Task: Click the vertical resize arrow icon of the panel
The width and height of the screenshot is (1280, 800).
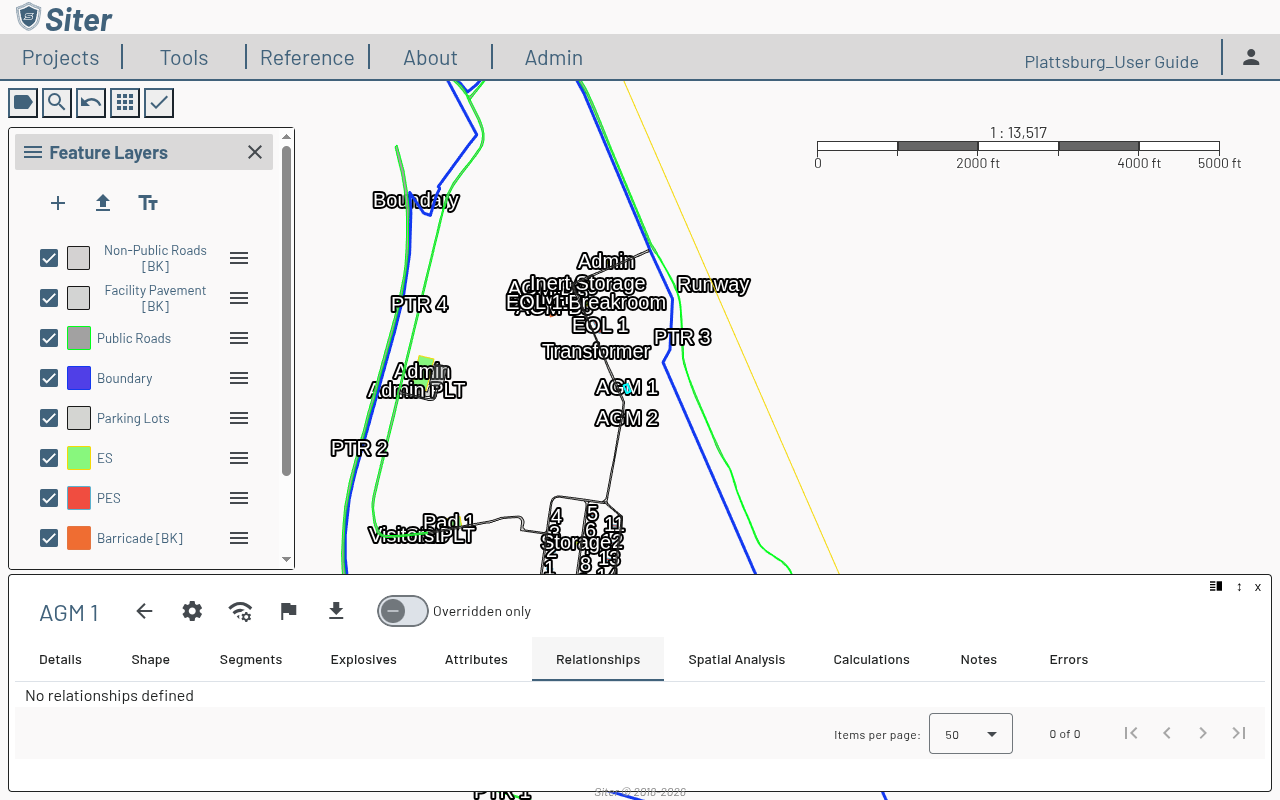Action: (x=1239, y=587)
